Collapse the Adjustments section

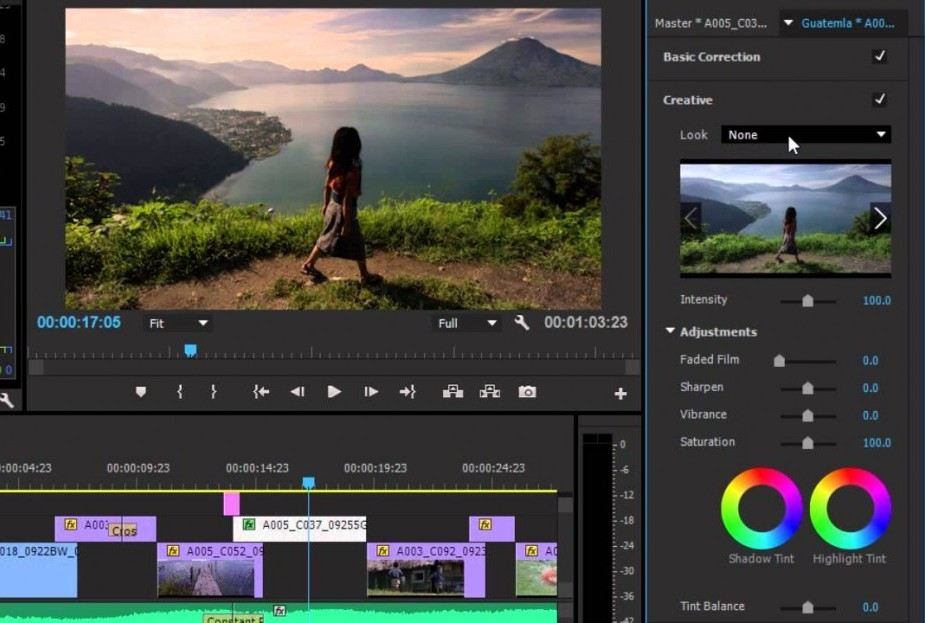pos(670,332)
